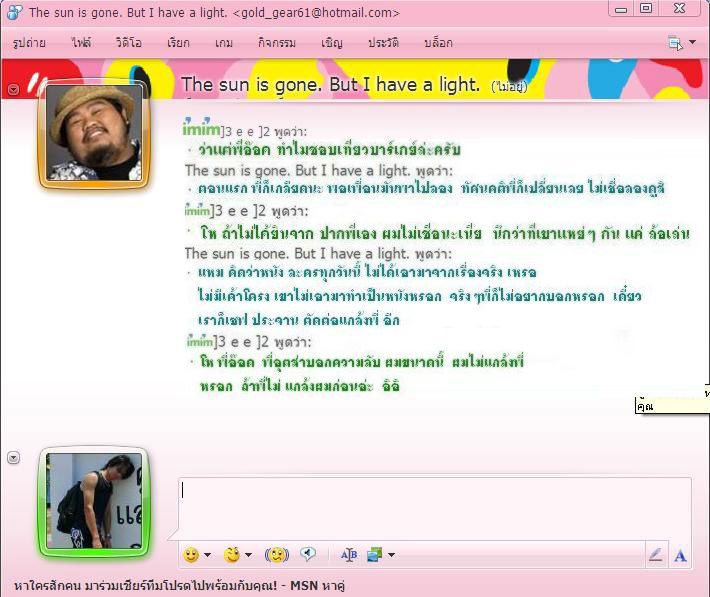Open the รูปถ่าย menu
710x597 pixels.
click(32, 43)
